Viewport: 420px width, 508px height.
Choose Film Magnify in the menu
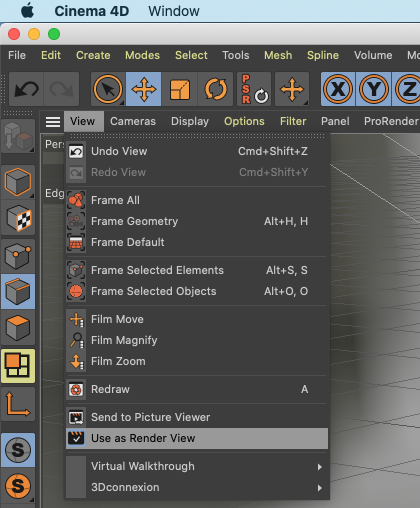coord(197,340)
